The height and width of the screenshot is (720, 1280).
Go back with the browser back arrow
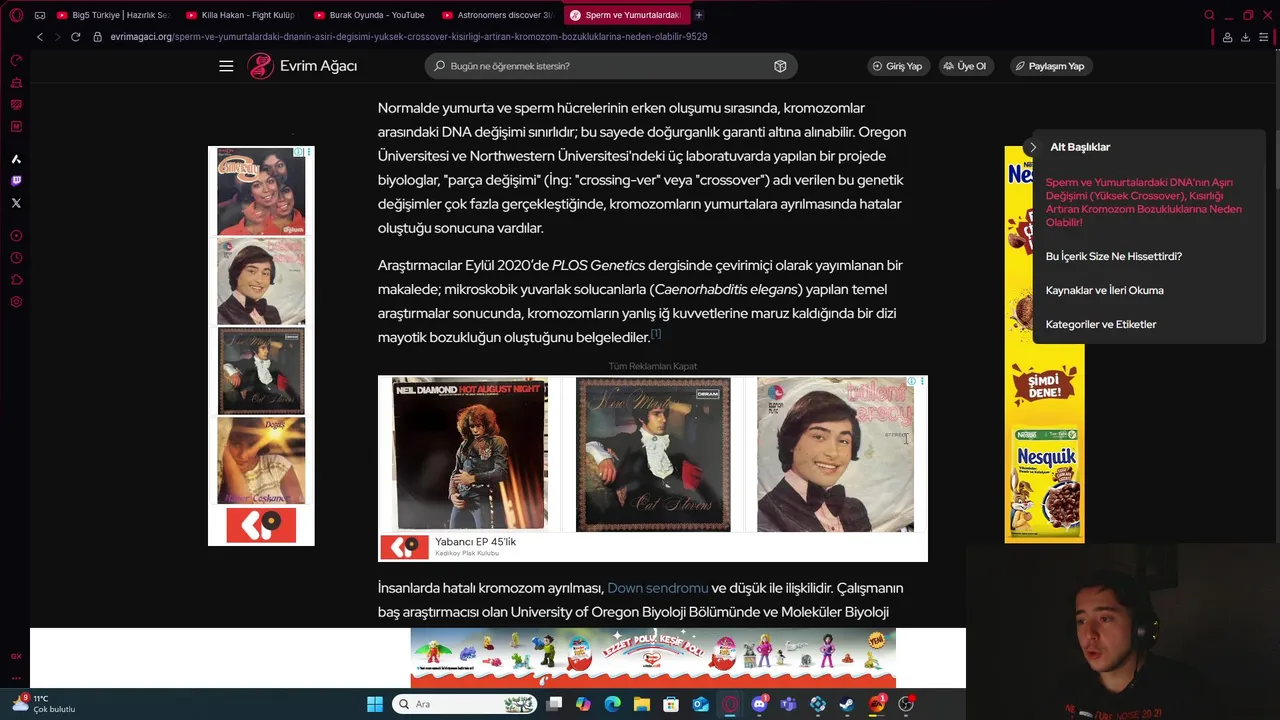(x=40, y=37)
